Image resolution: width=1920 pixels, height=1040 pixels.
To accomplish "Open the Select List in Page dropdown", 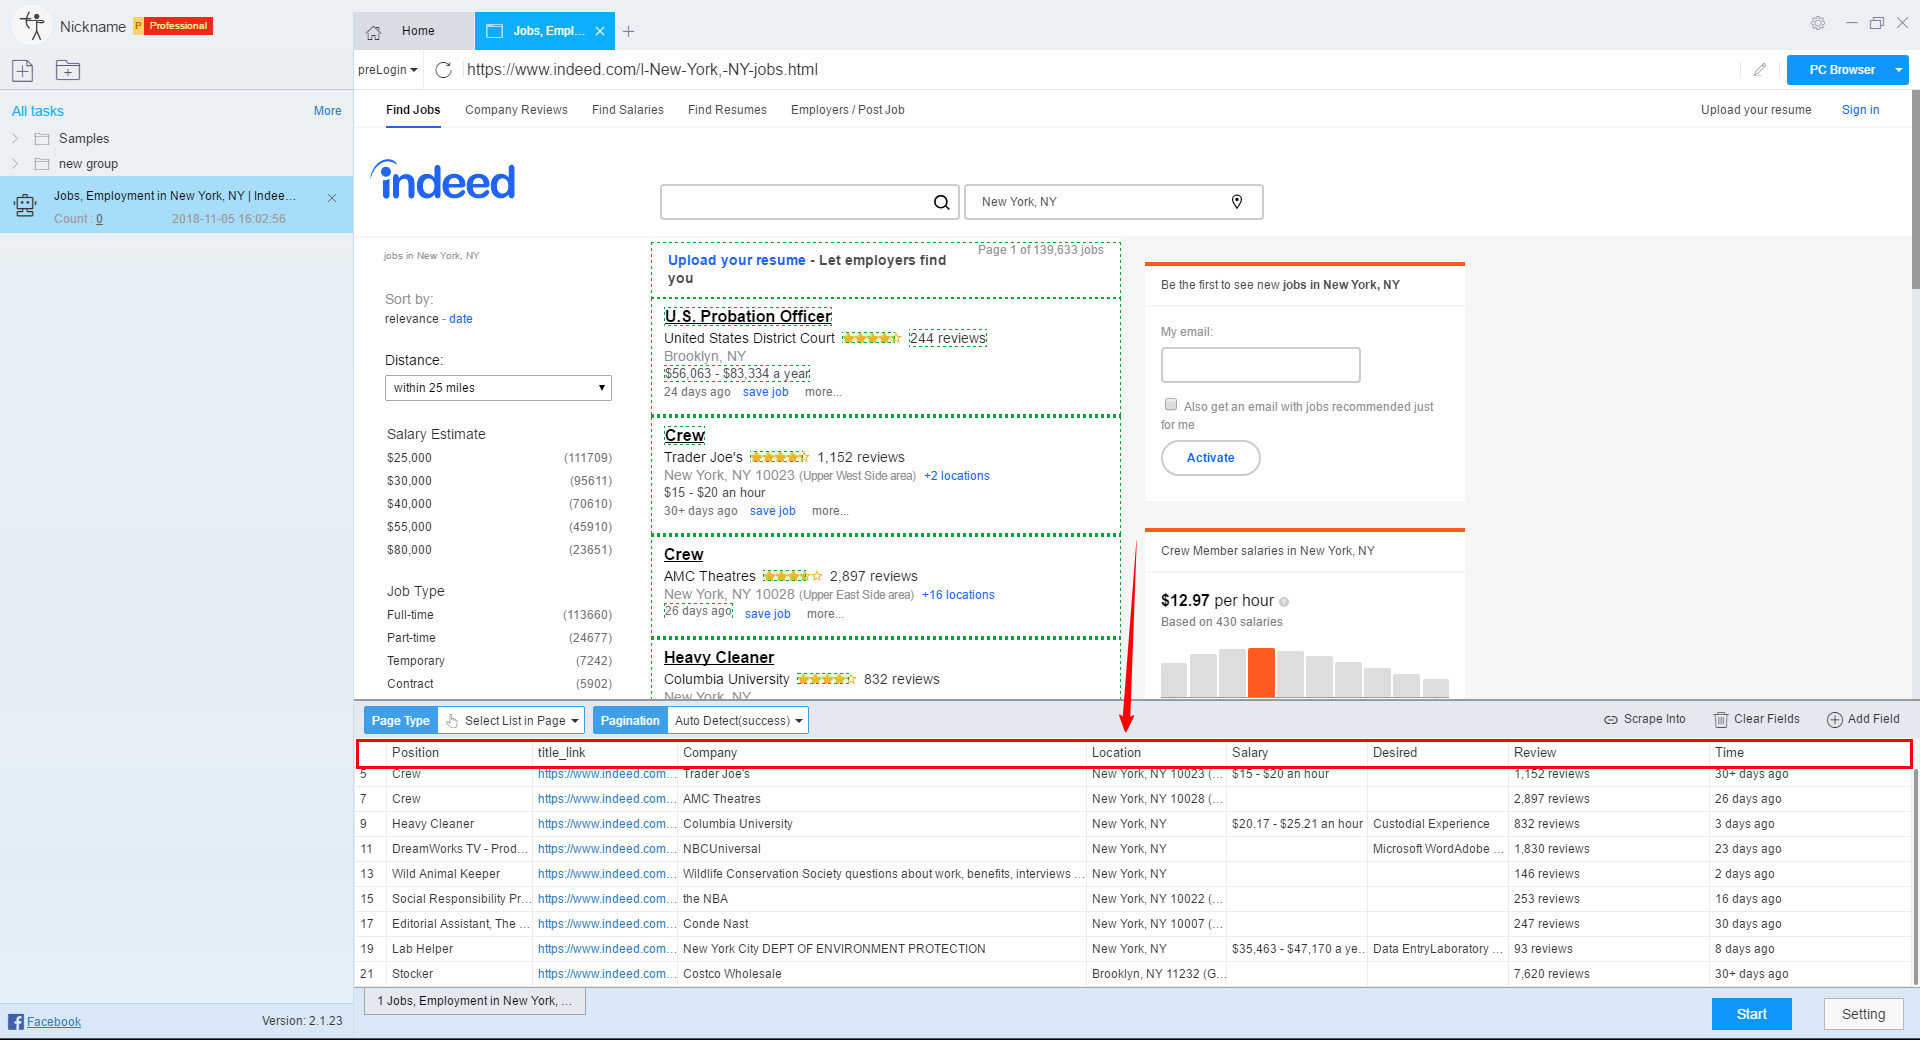I will tap(513, 720).
